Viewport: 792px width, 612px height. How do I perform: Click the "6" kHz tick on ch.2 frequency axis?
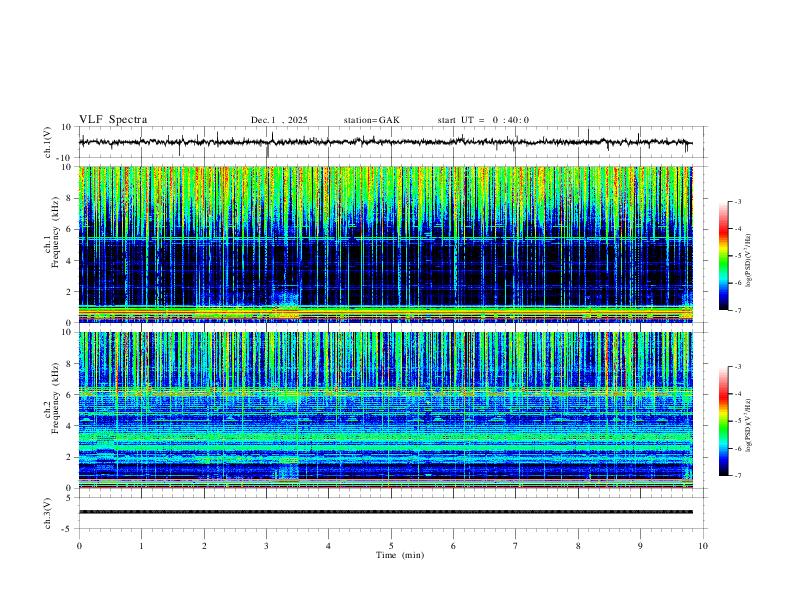point(69,395)
